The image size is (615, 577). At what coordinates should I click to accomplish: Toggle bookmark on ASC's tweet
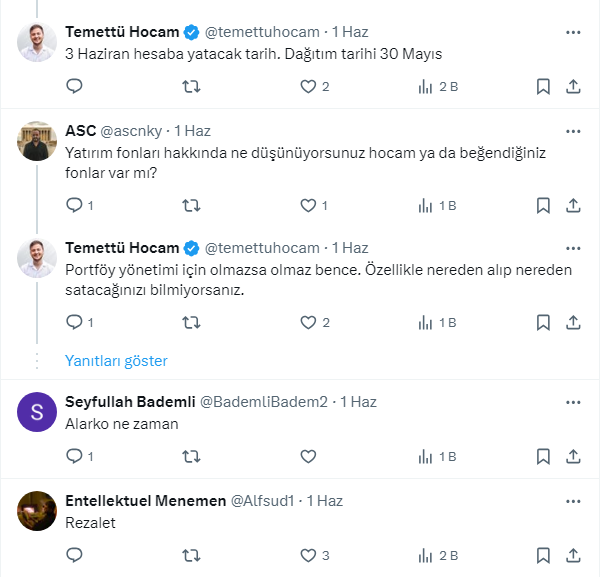[x=543, y=206]
